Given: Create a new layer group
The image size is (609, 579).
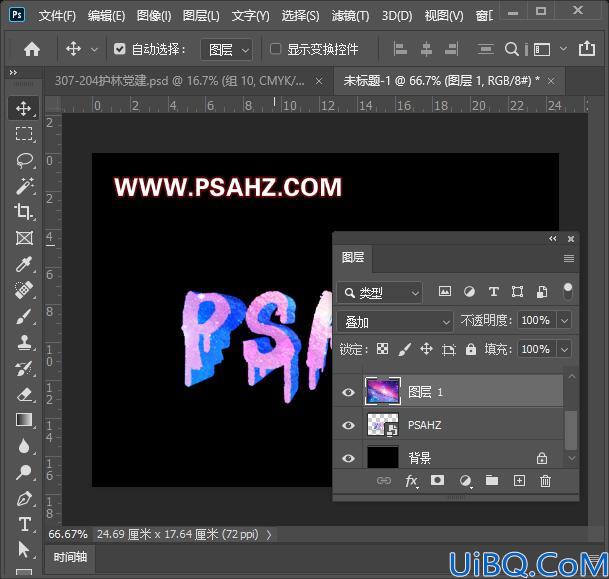Looking at the screenshot, I should tap(492, 480).
